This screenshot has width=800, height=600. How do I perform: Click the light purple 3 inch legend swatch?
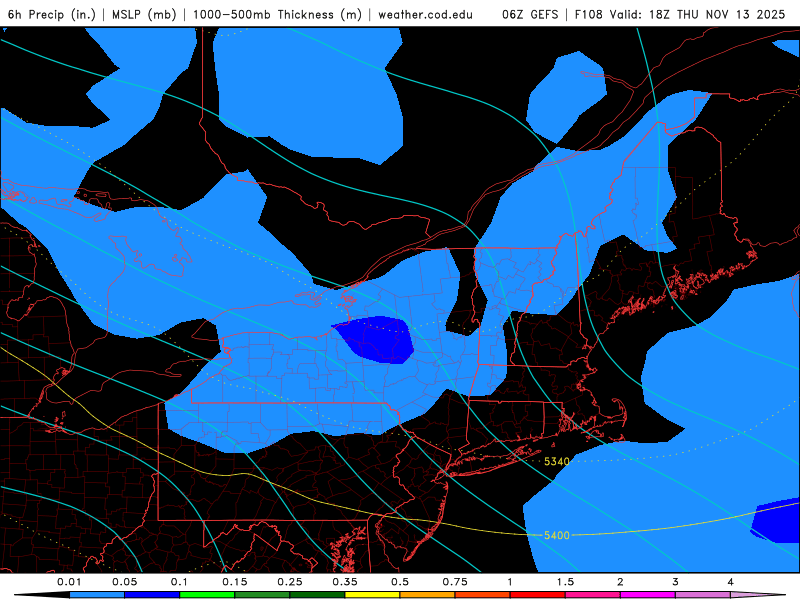(x=703, y=595)
